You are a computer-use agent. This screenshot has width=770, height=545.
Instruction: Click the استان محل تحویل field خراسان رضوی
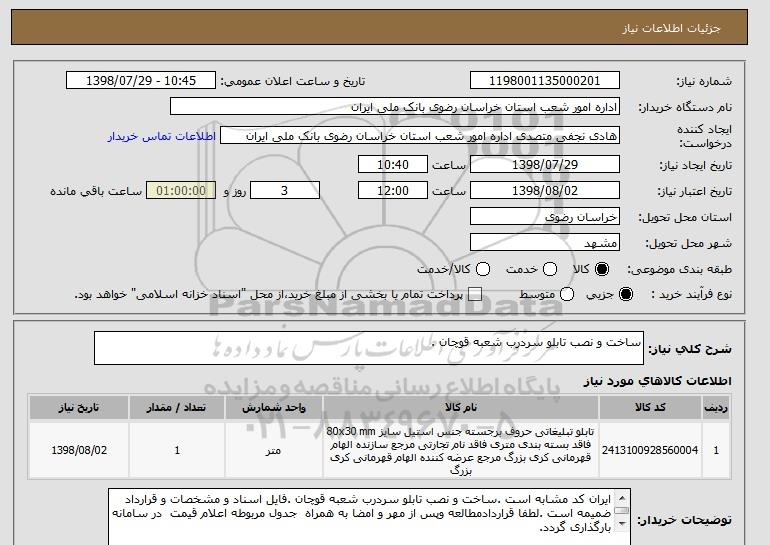pyautogui.click(x=545, y=217)
